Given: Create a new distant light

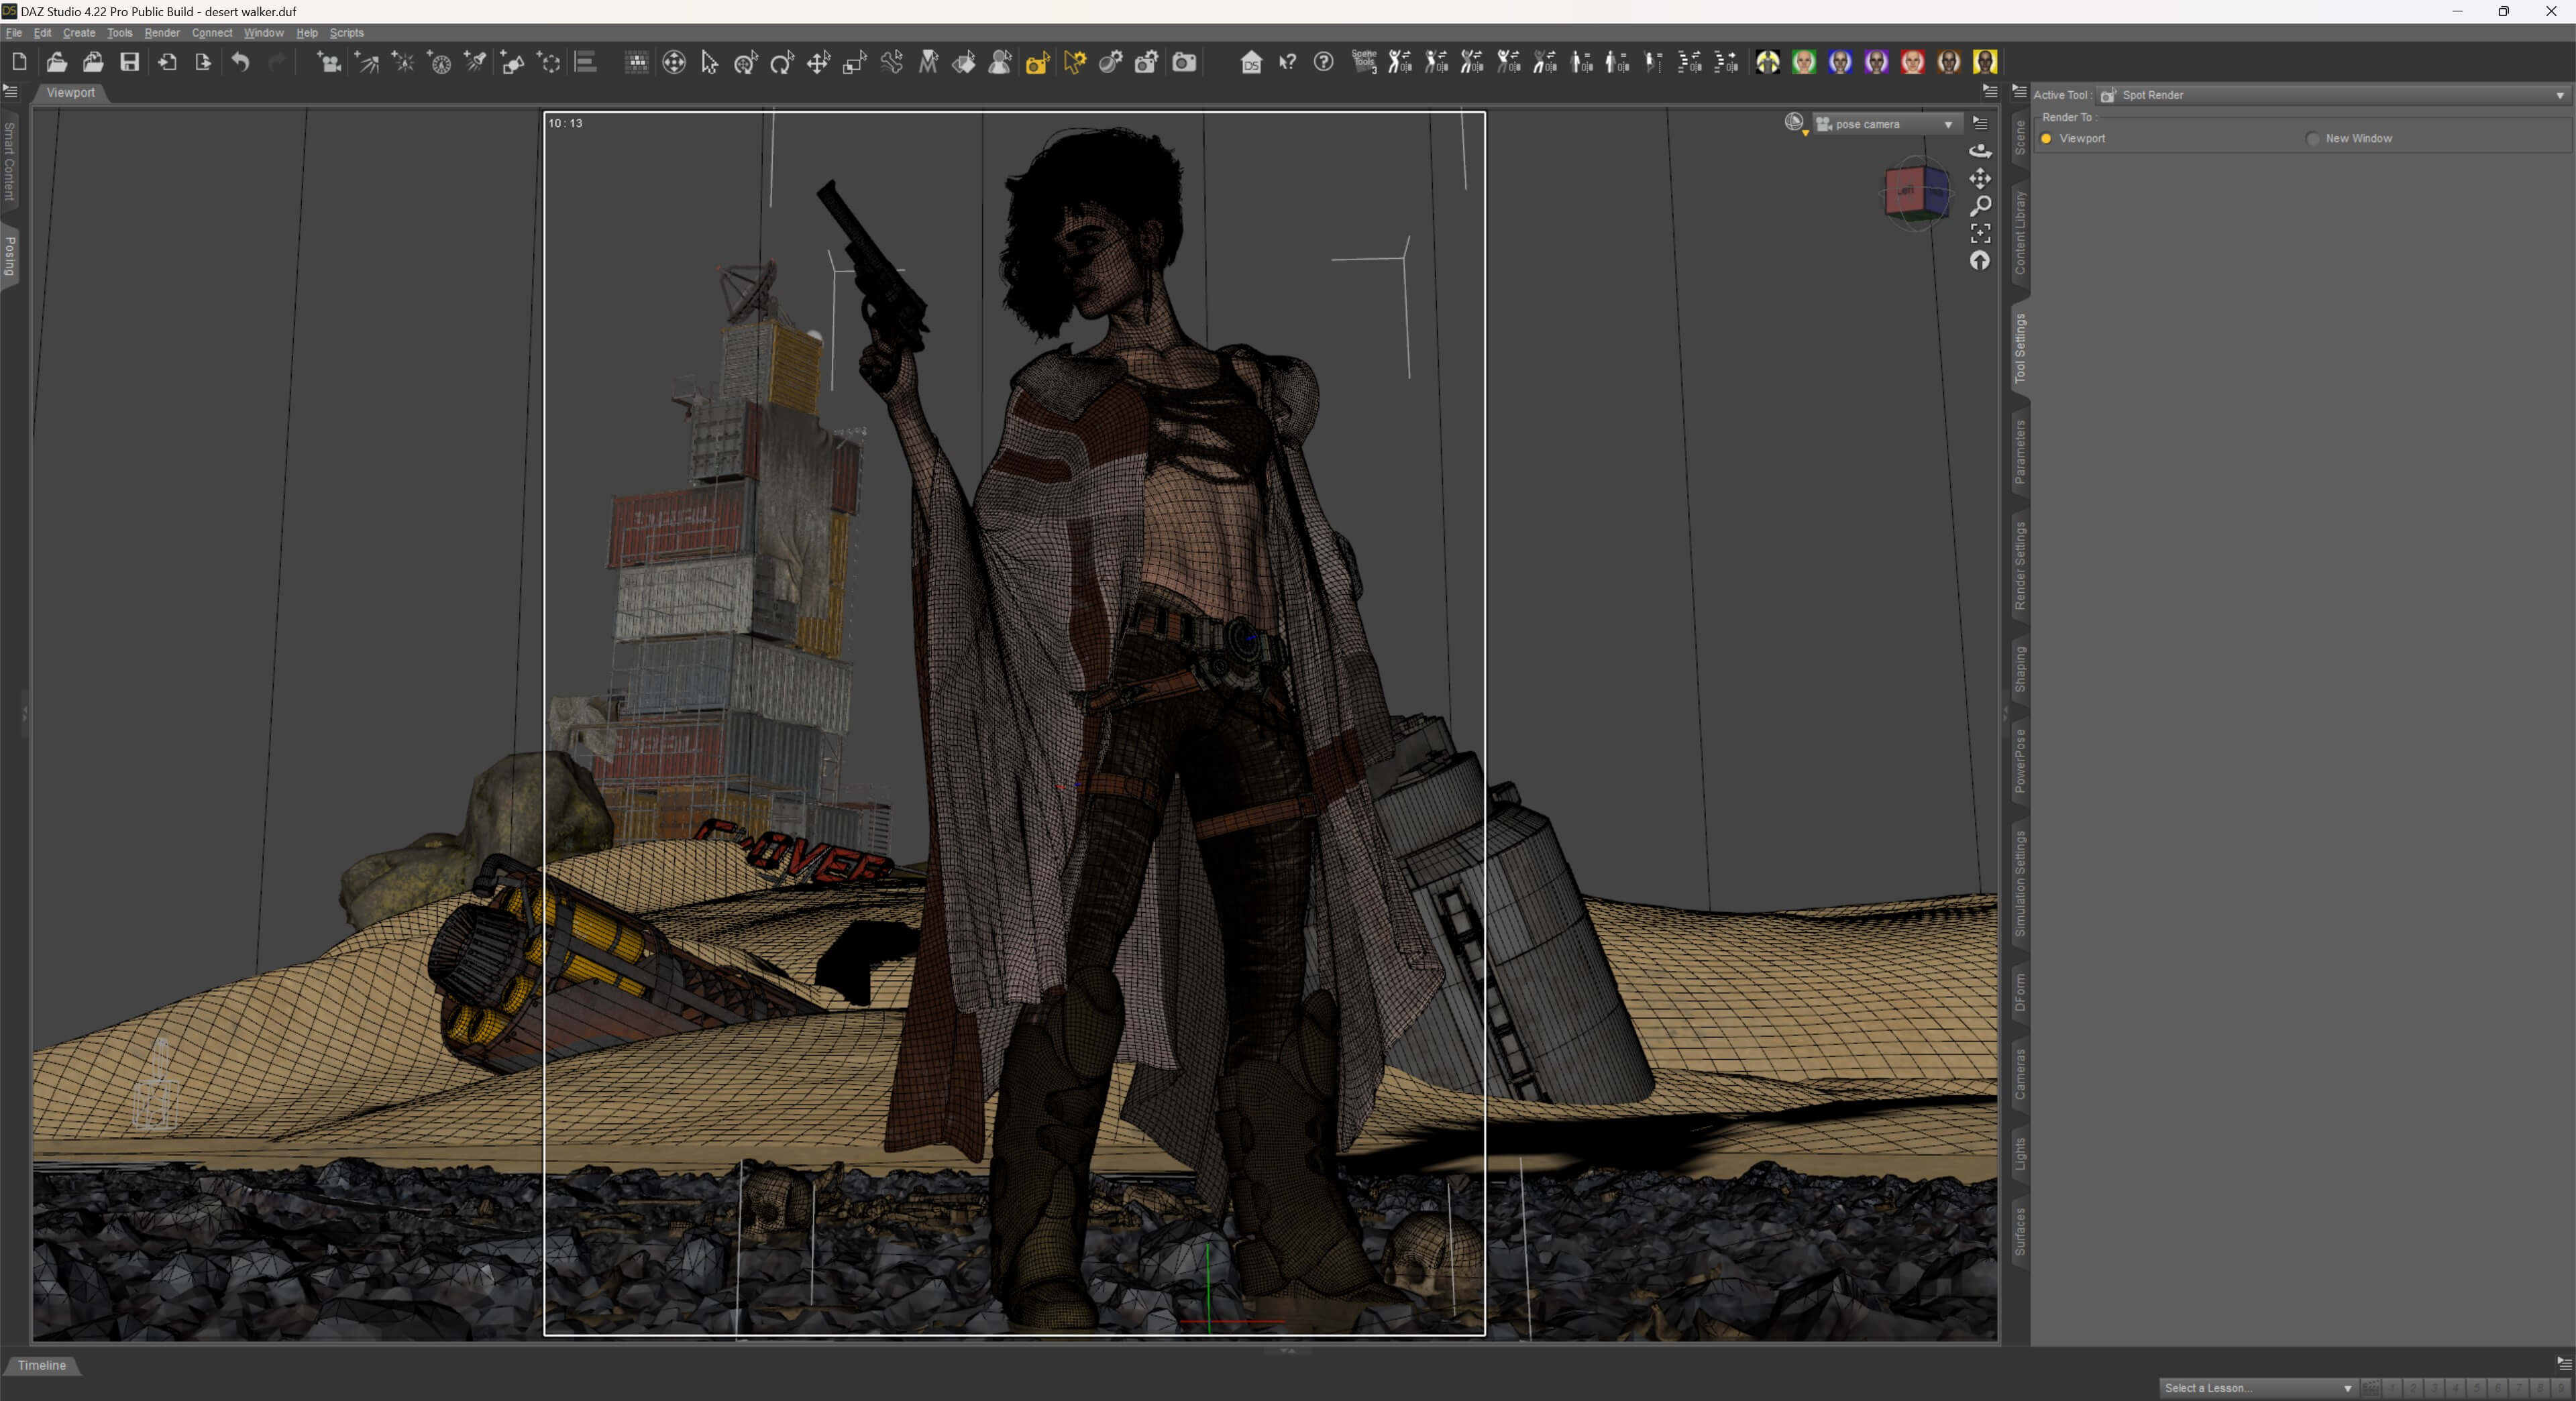Looking at the screenshot, I should click(x=367, y=62).
